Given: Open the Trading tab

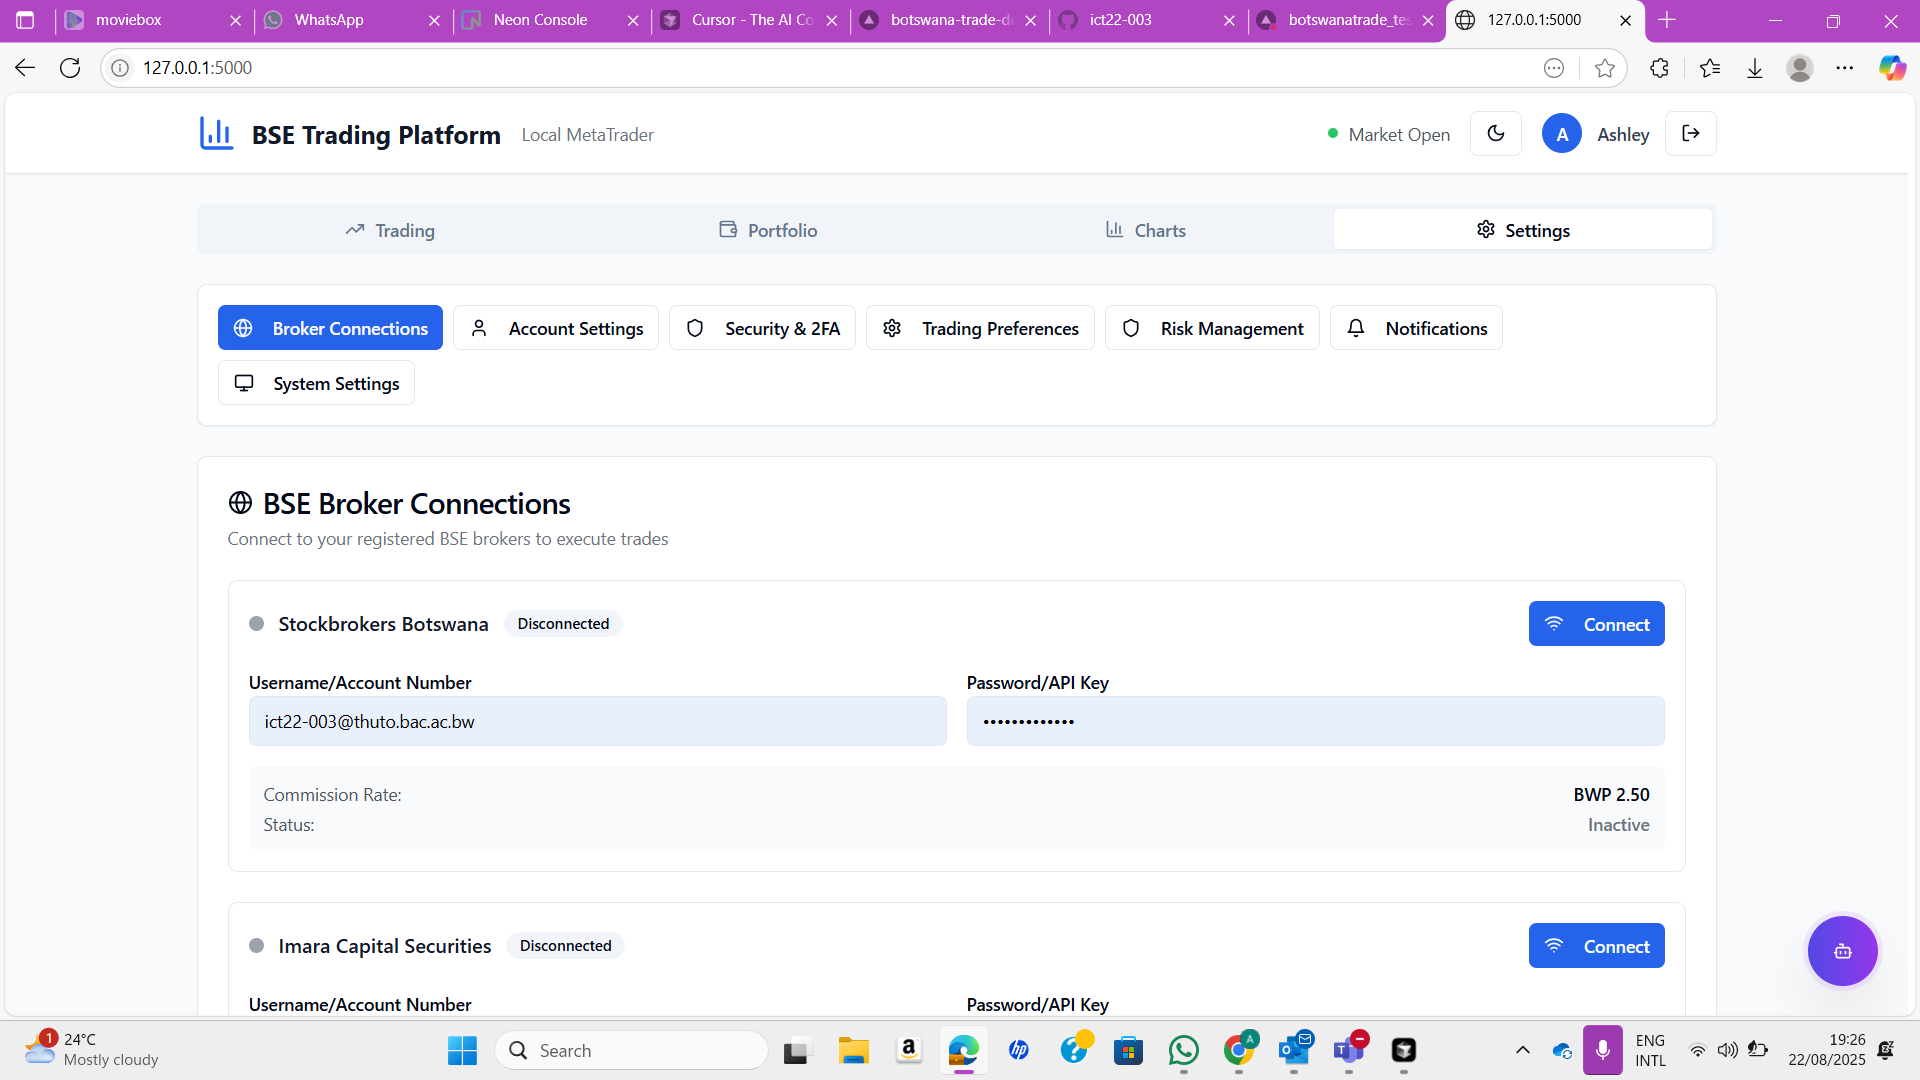Looking at the screenshot, I should pos(390,230).
